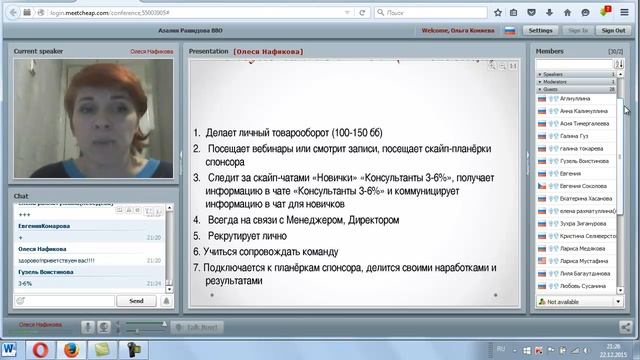Switch to Firefox in the taskbar
The width and height of the screenshot is (640, 360).
(71, 350)
